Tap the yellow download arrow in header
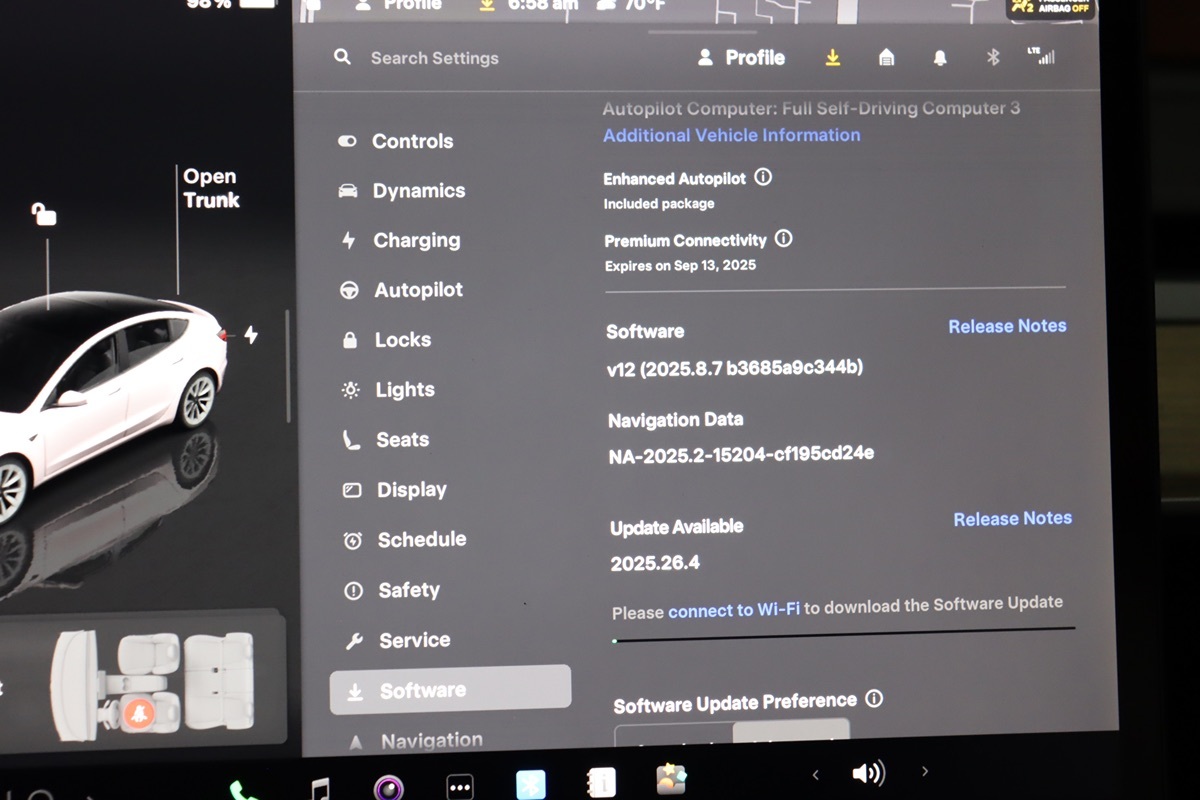1200x800 pixels. click(x=832, y=58)
